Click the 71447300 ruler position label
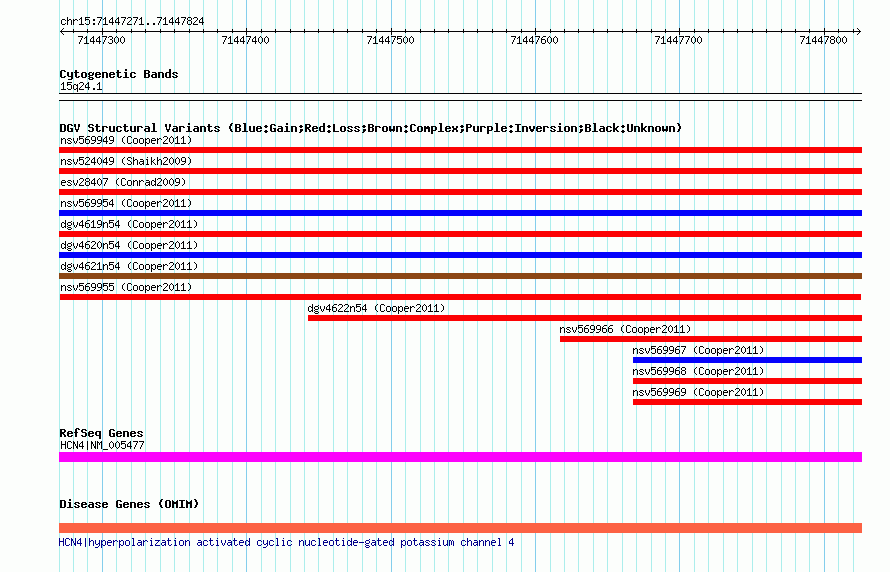 click(x=102, y=40)
